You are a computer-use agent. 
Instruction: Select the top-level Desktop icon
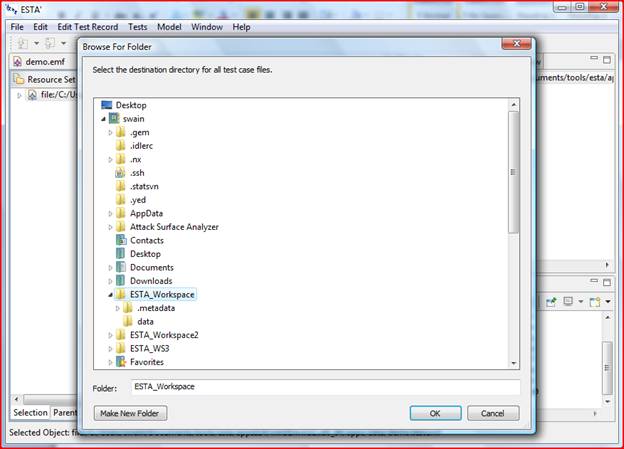point(107,104)
